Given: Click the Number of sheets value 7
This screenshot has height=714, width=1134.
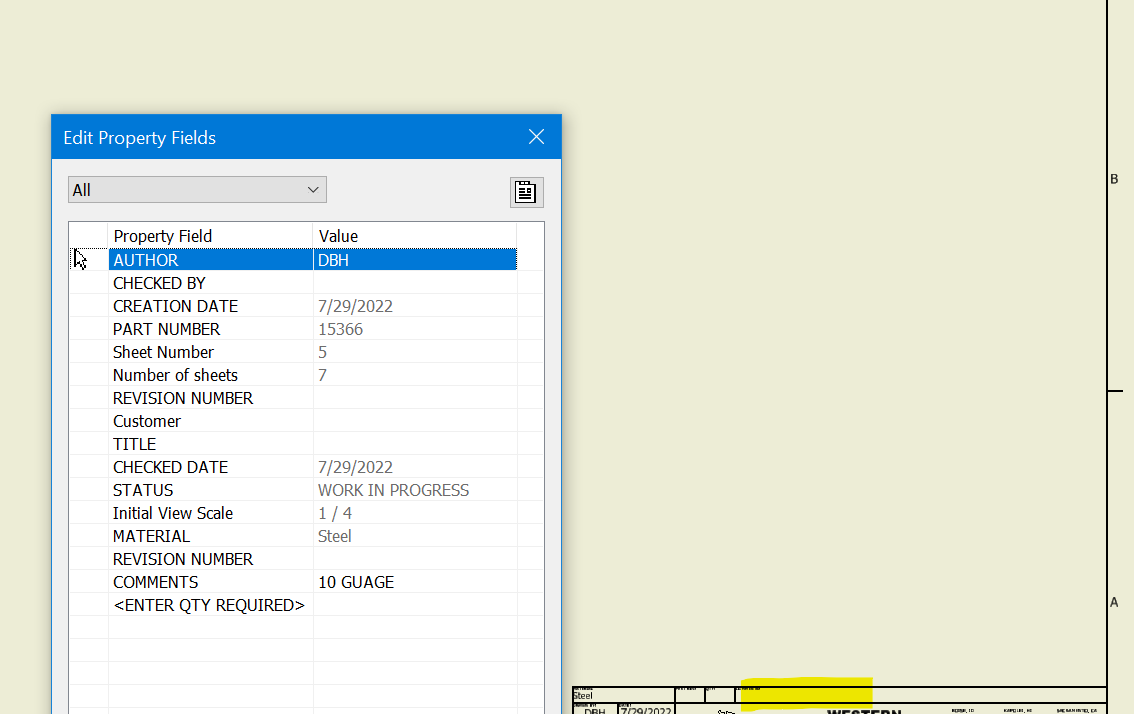Looking at the screenshot, I should (x=415, y=375).
